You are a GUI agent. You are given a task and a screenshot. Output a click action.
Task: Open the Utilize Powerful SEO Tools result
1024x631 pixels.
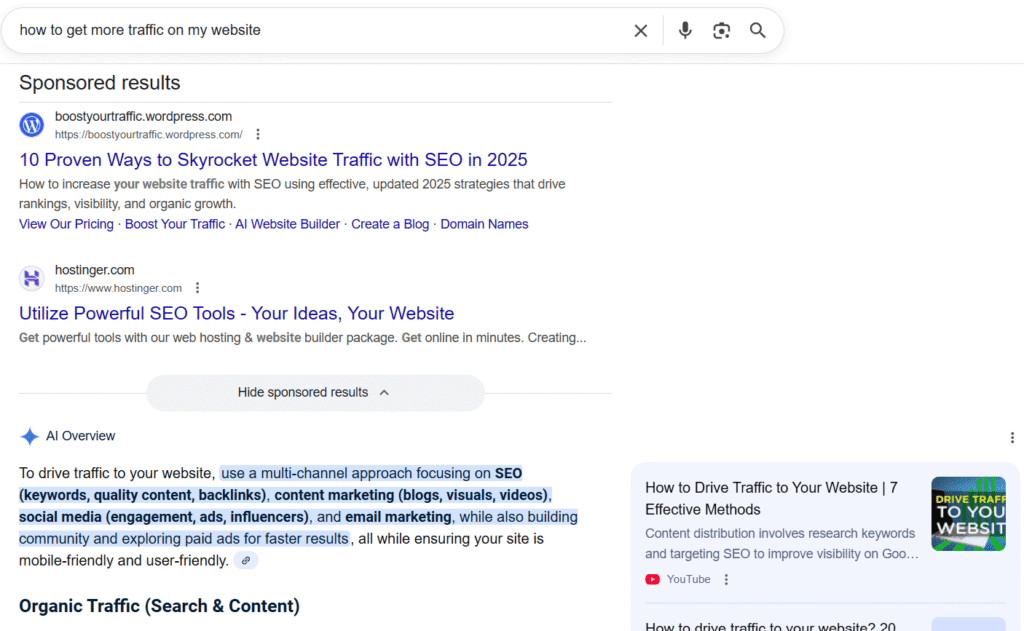[236, 313]
